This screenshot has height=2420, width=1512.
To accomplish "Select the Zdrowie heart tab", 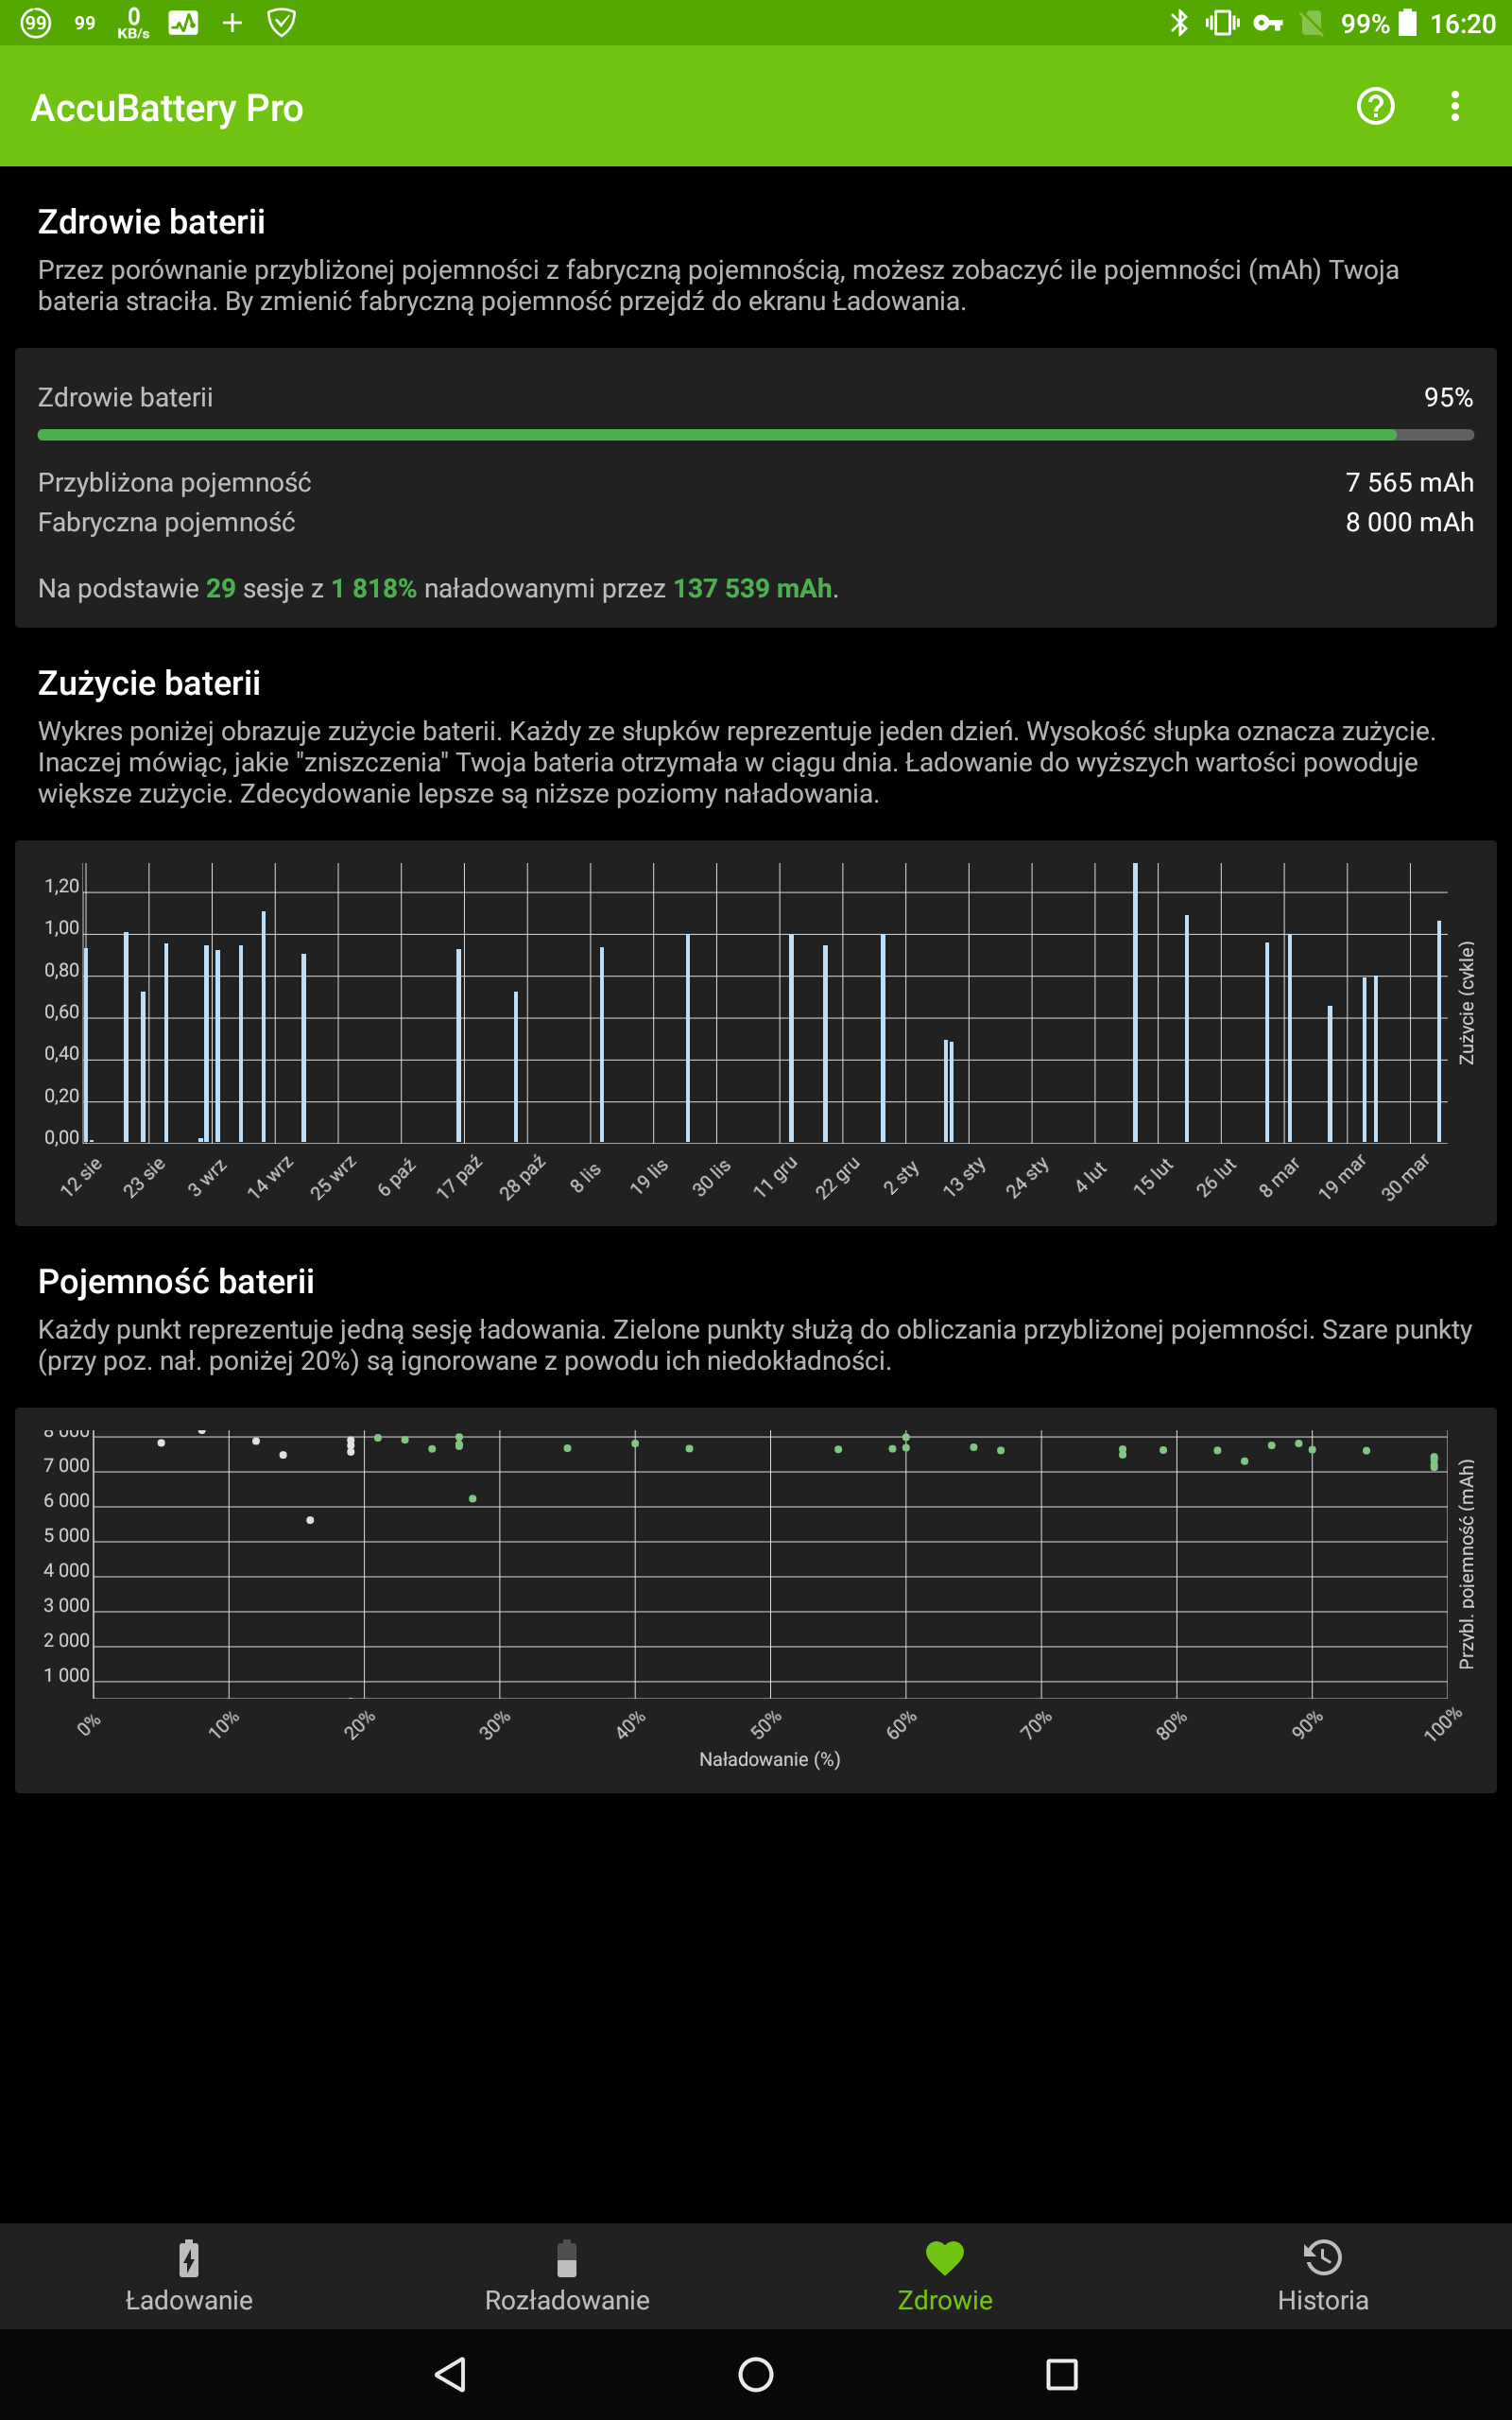I will coord(944,2275).
